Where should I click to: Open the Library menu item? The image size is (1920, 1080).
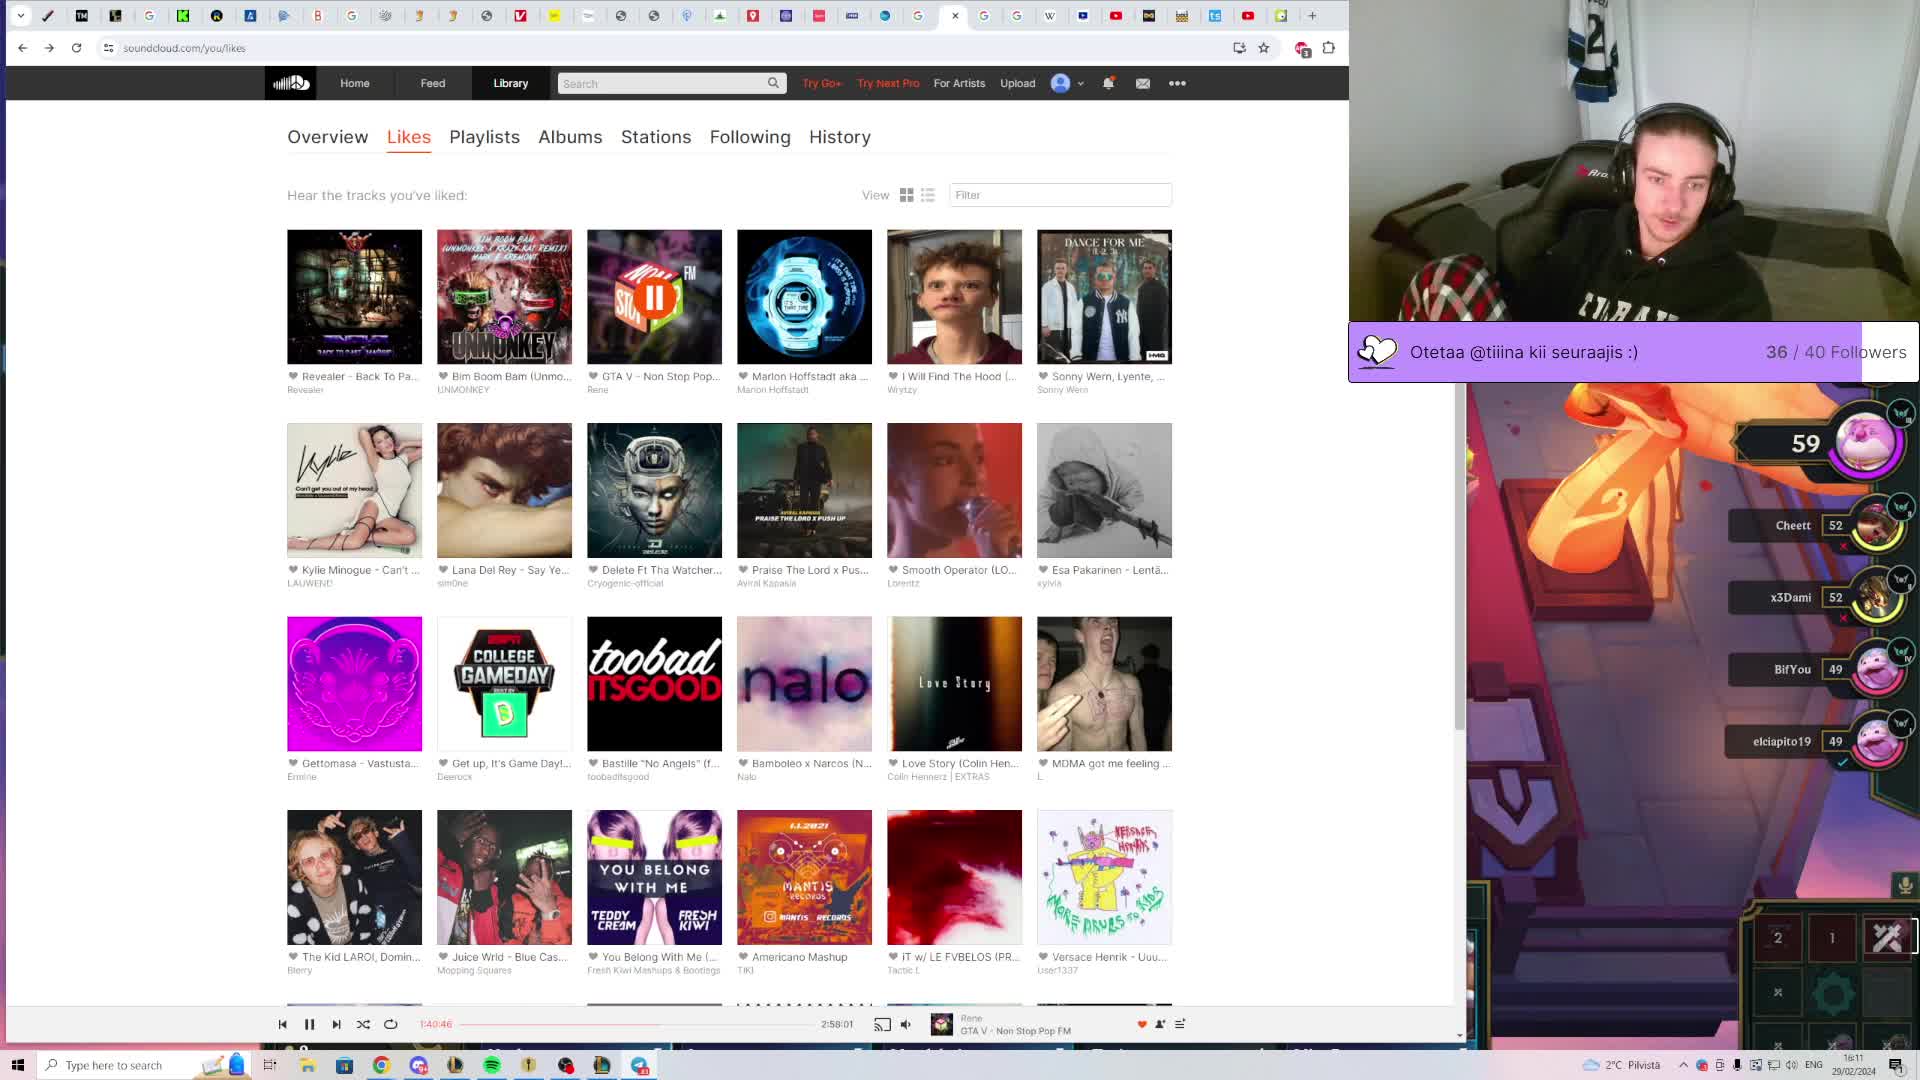pyautogui.click(x=510, y=83)
